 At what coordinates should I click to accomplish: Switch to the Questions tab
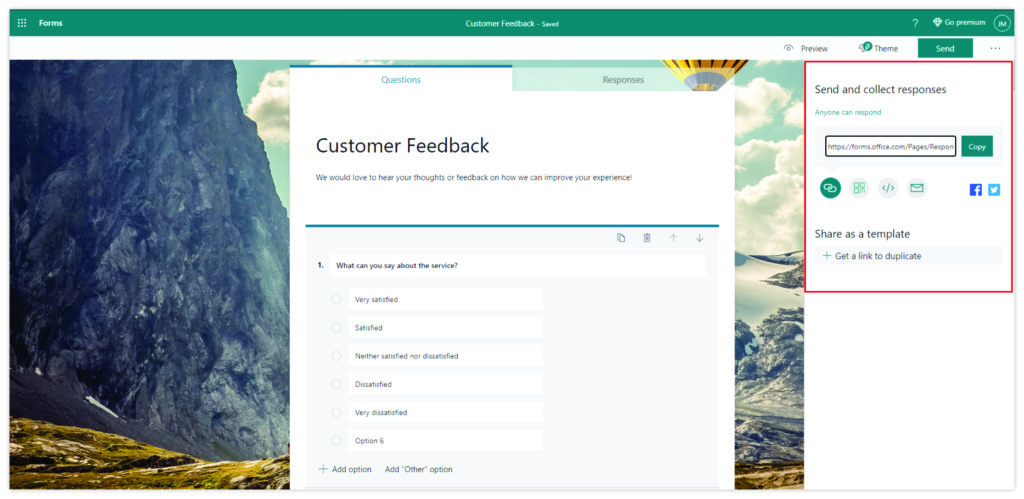tap(401, 80)
